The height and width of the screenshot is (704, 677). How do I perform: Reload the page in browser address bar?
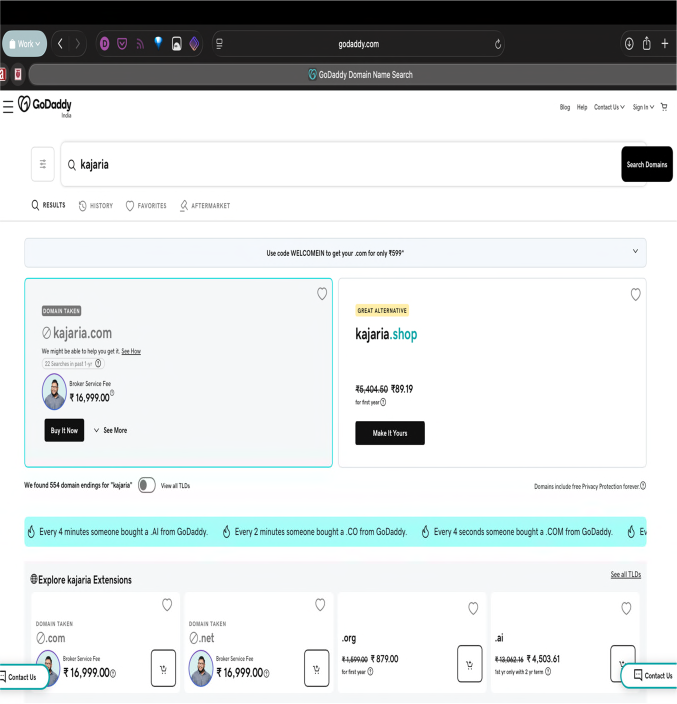(497, 44)
